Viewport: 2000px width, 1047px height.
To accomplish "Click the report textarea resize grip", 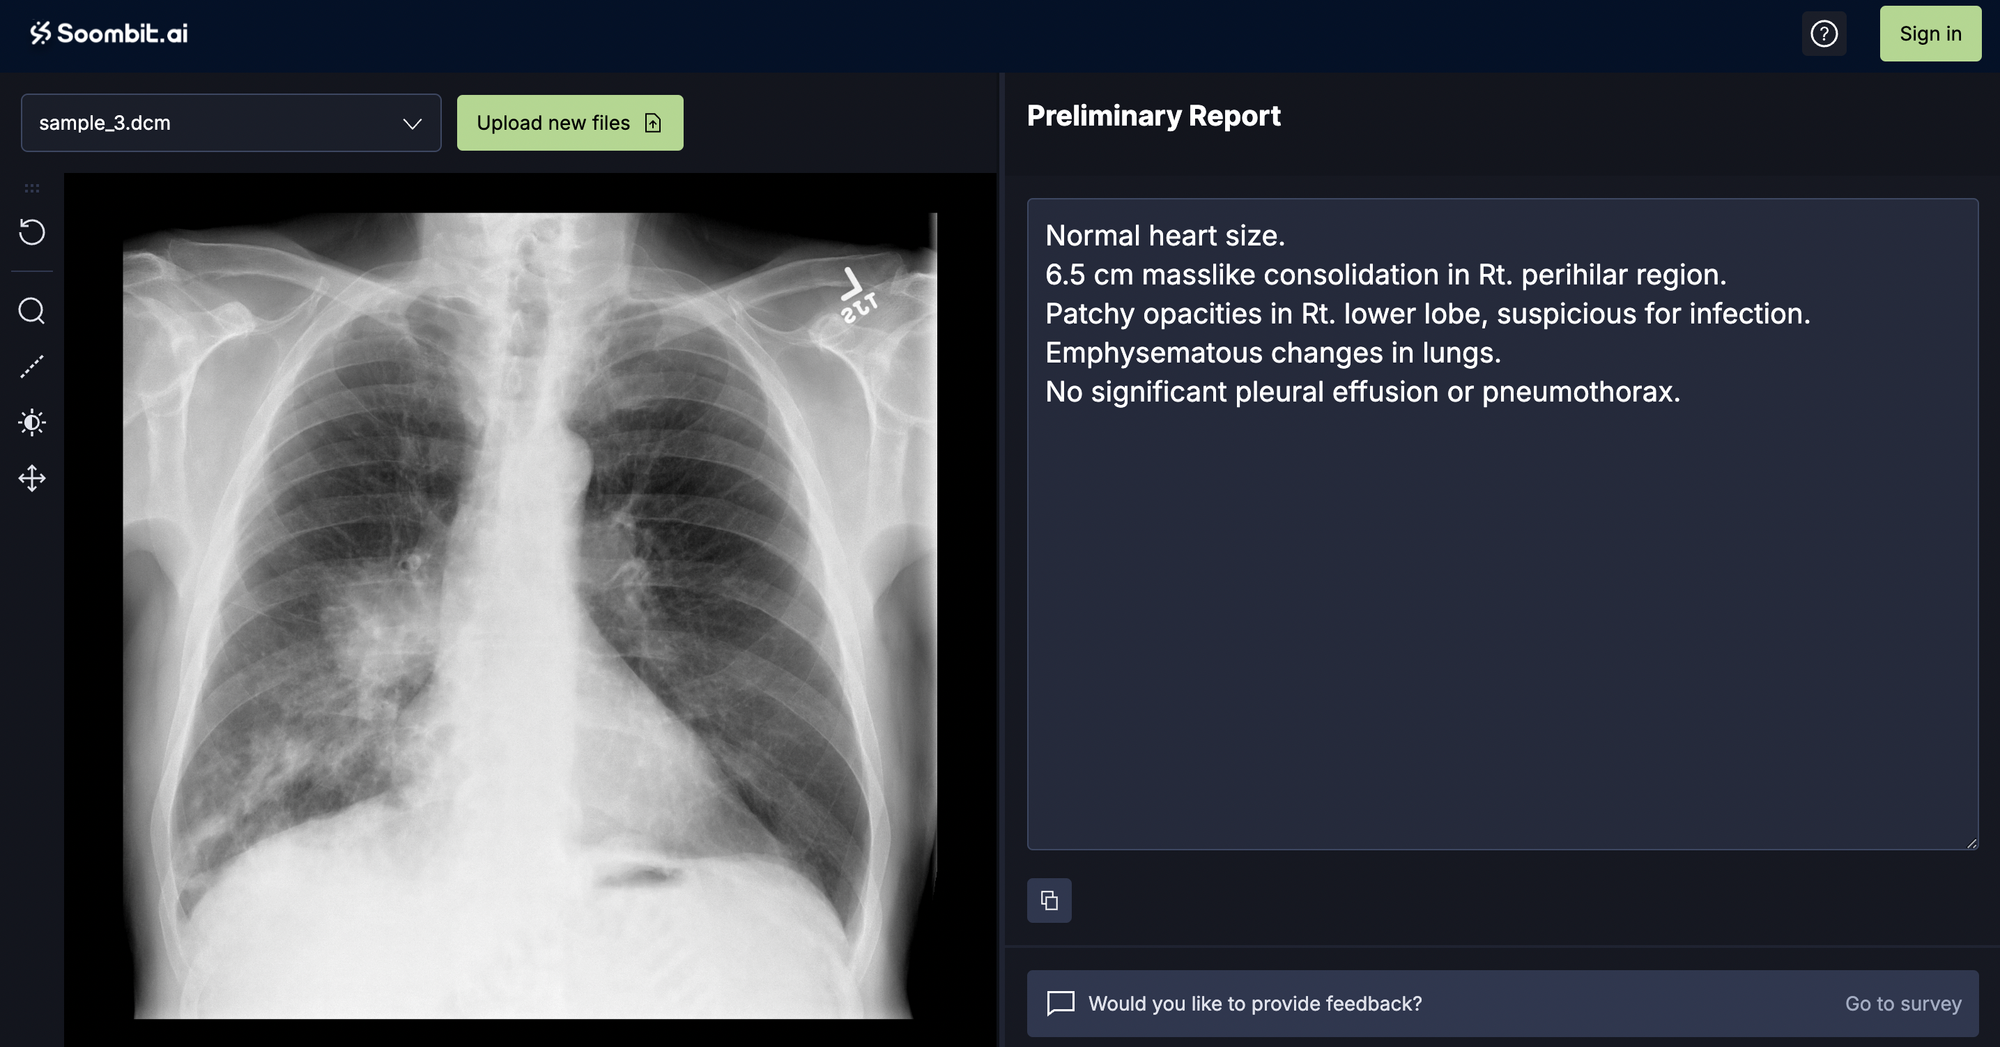I will tap(1971, 843).
